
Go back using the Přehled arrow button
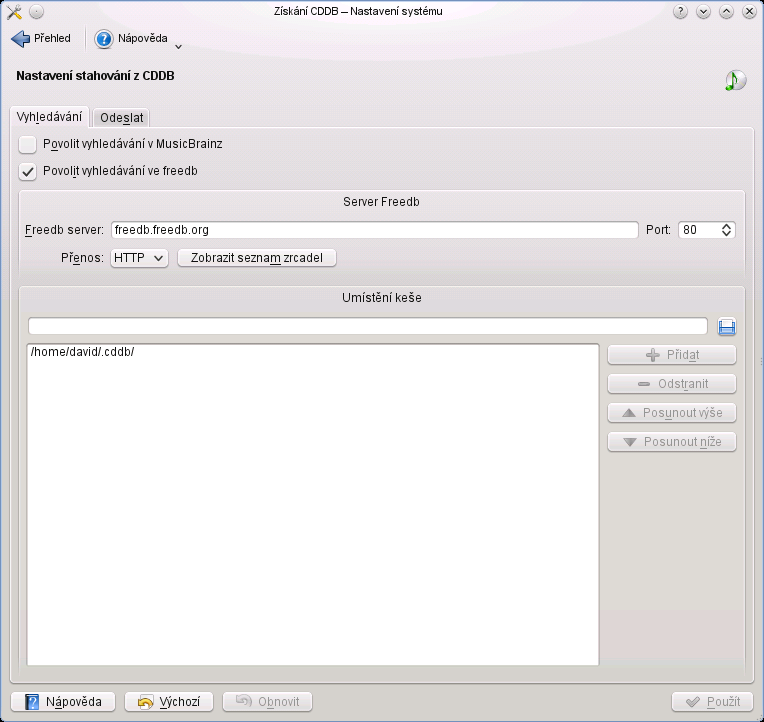click(41, 38)
